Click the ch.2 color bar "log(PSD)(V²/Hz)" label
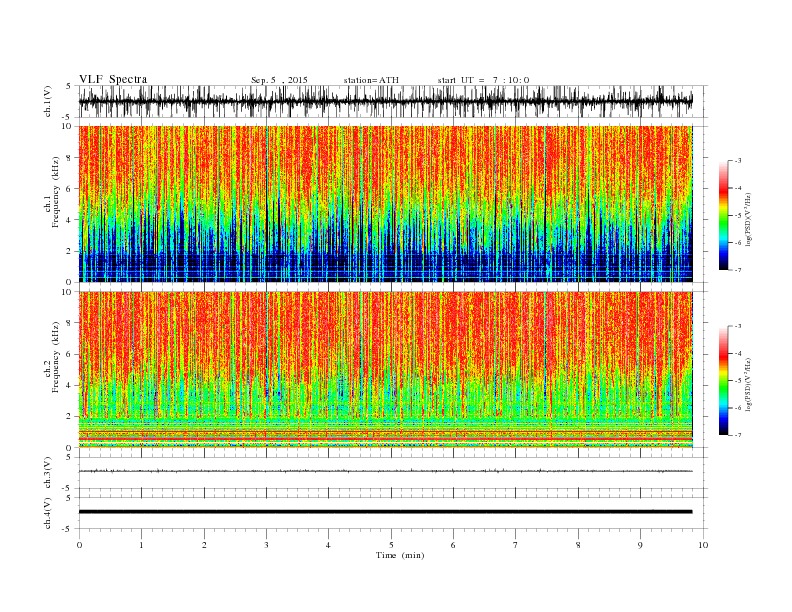This screenshot has width=792, height=612. pos(748,384)
